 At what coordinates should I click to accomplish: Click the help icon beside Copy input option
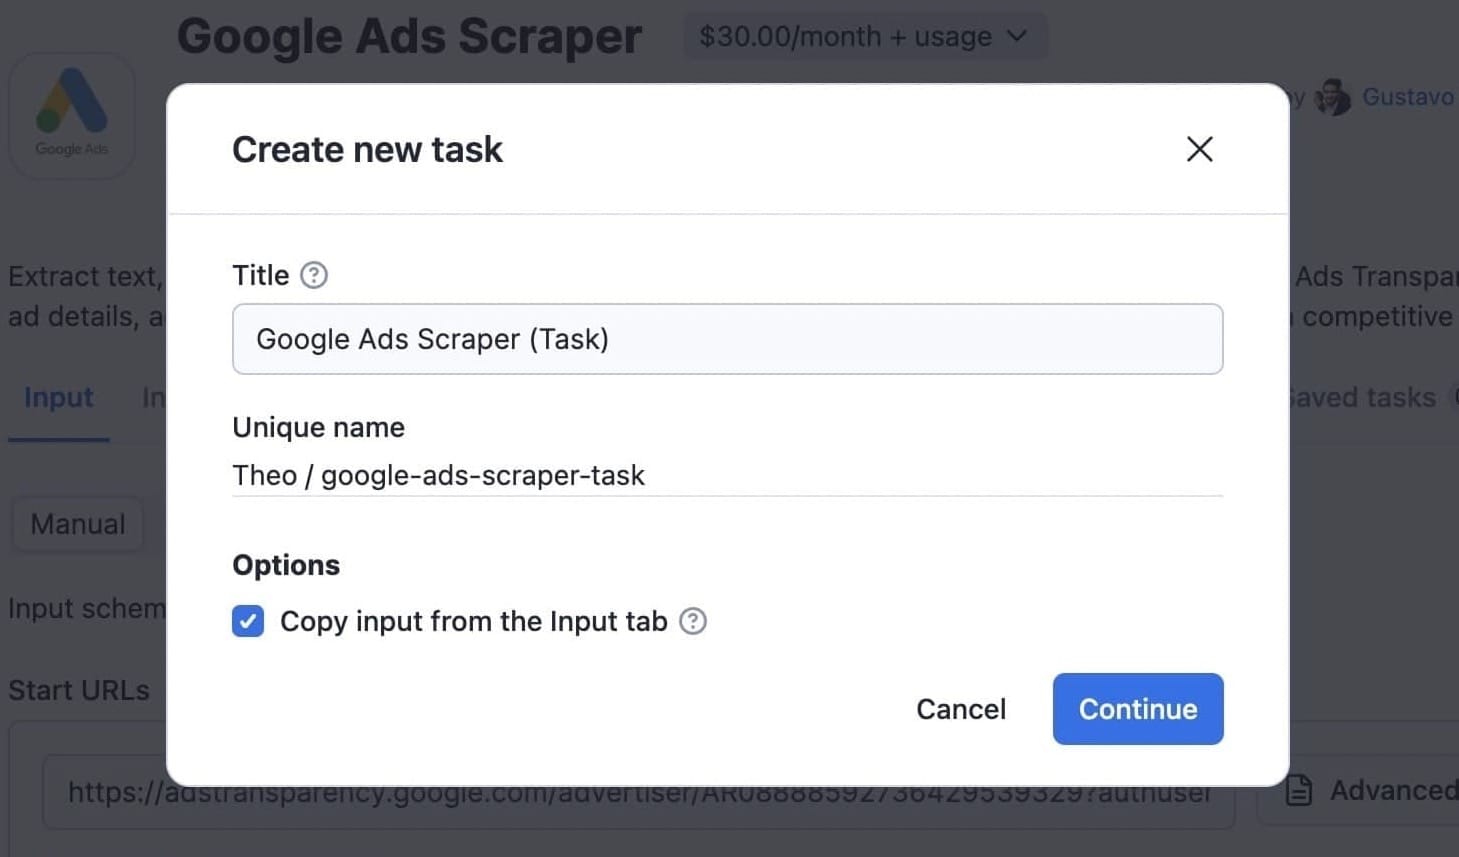click(x=692, y=621)
